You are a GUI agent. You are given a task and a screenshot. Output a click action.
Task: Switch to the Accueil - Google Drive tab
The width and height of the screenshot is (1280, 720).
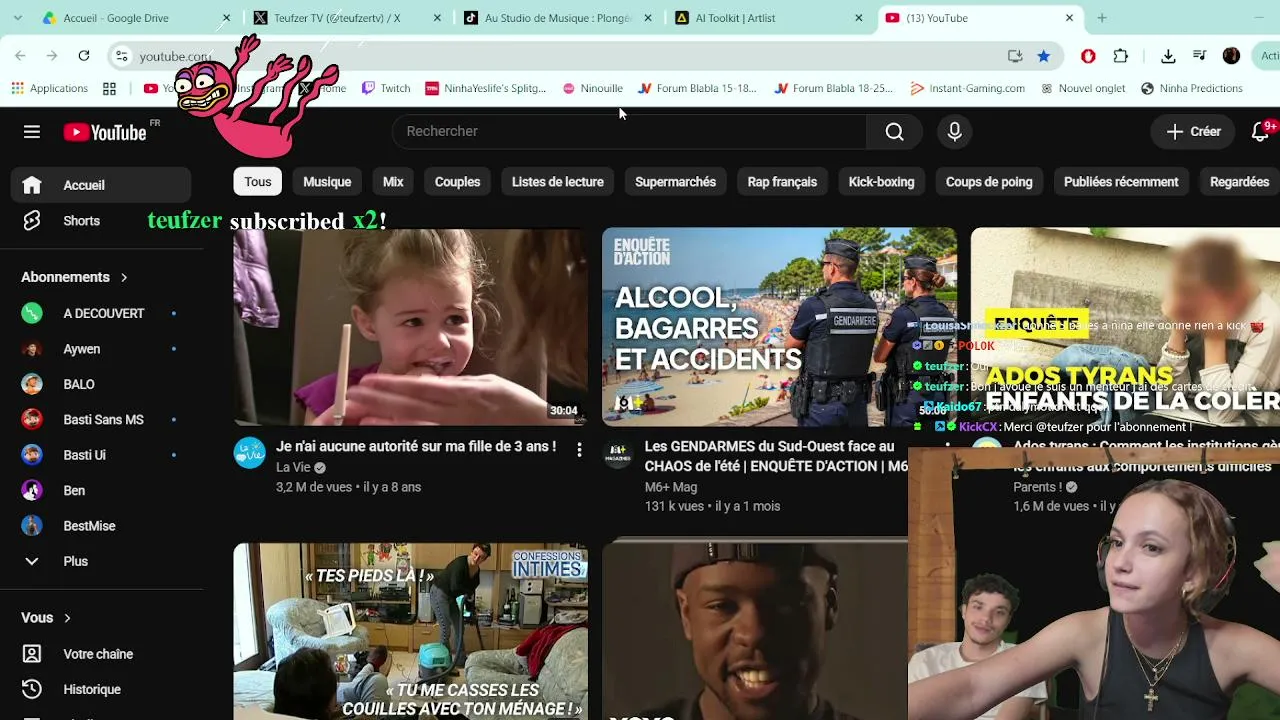136,18
